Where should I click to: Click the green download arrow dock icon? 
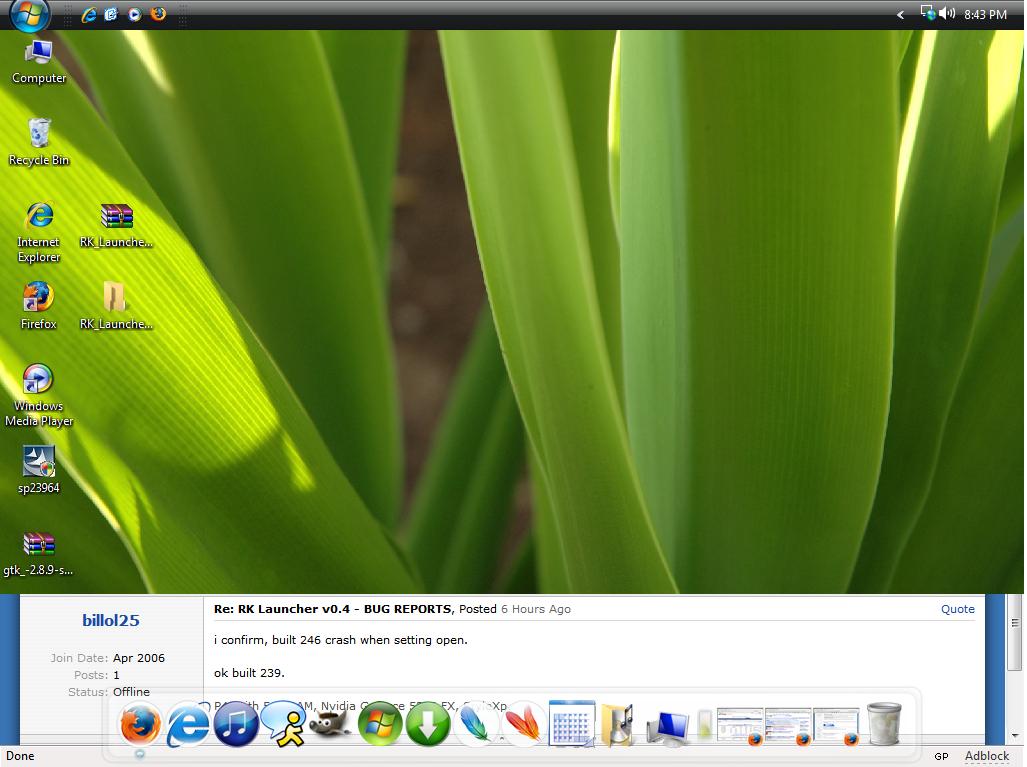428,724
